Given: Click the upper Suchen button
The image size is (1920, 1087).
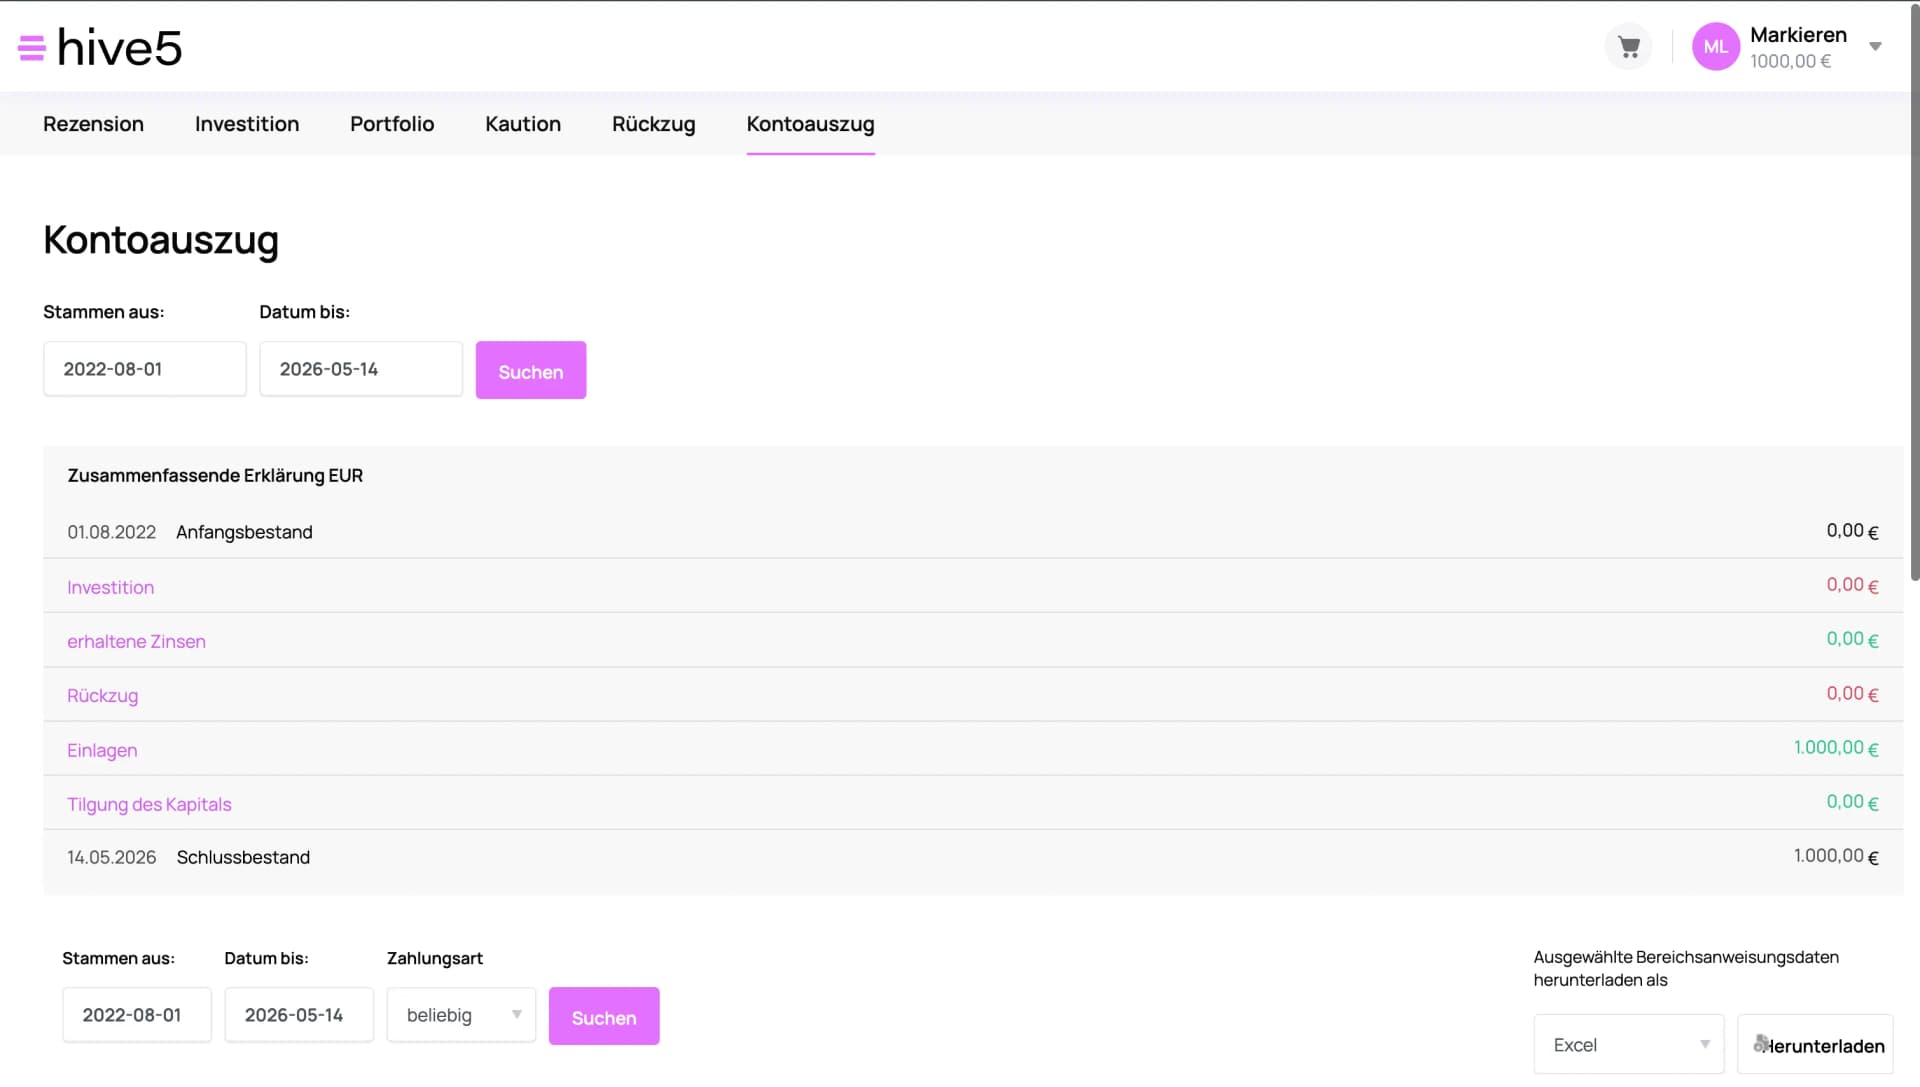Looking at the screenshot, I should coord(531,371).
